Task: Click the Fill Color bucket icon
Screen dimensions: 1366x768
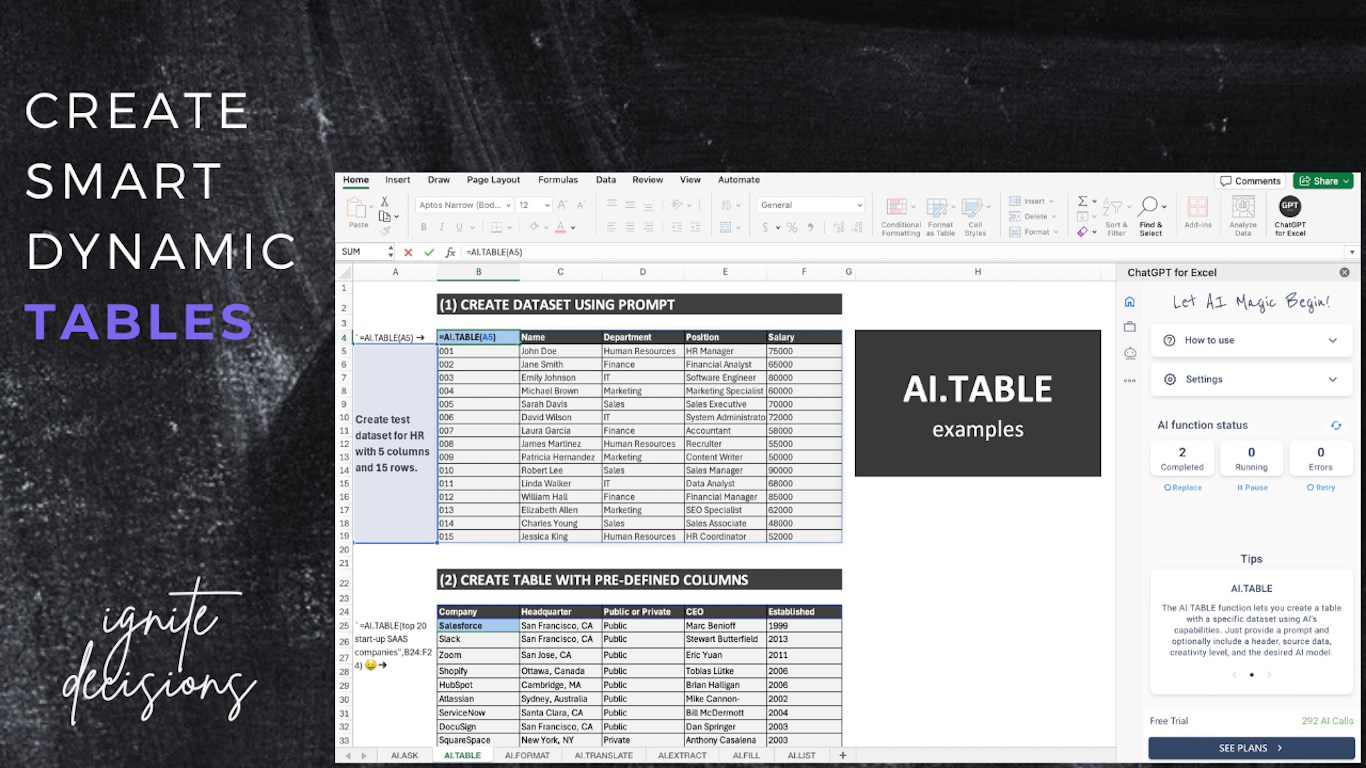Action: [x=532, y=228]
